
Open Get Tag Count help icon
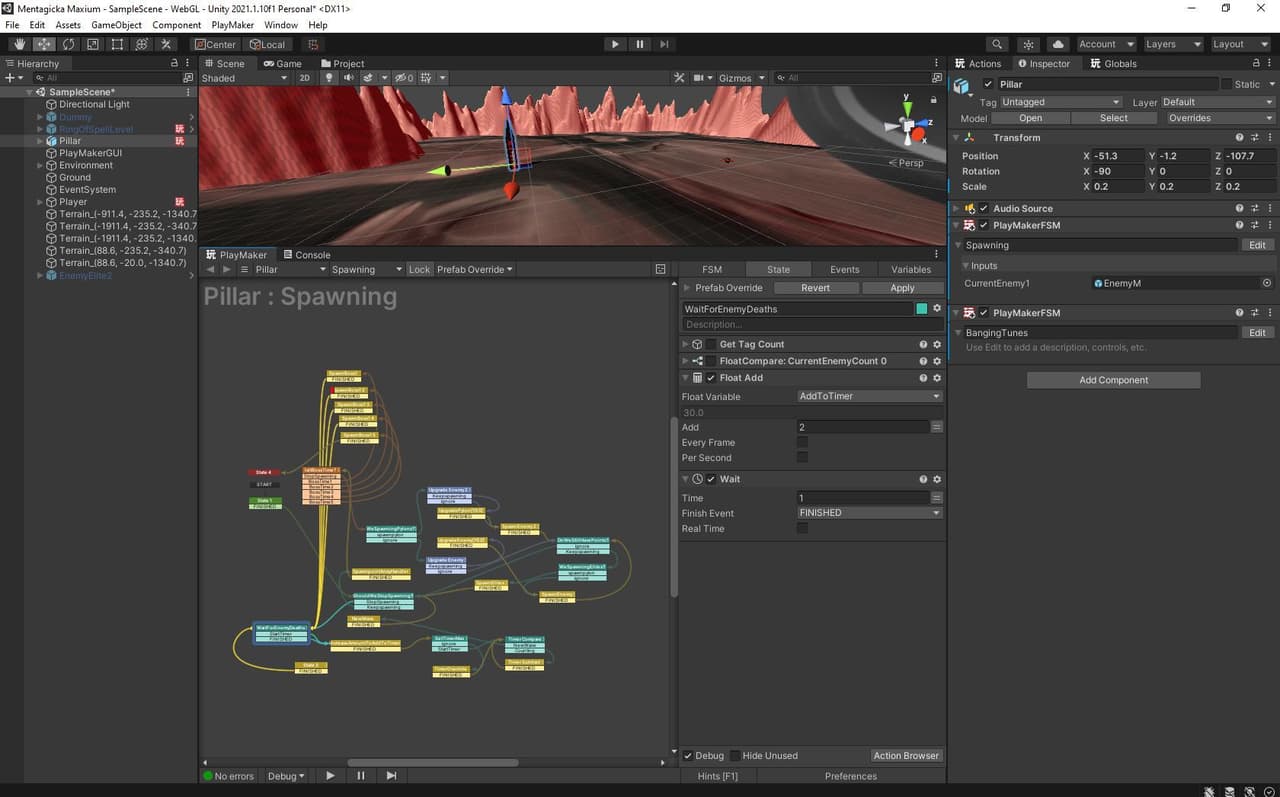(923, 344)
